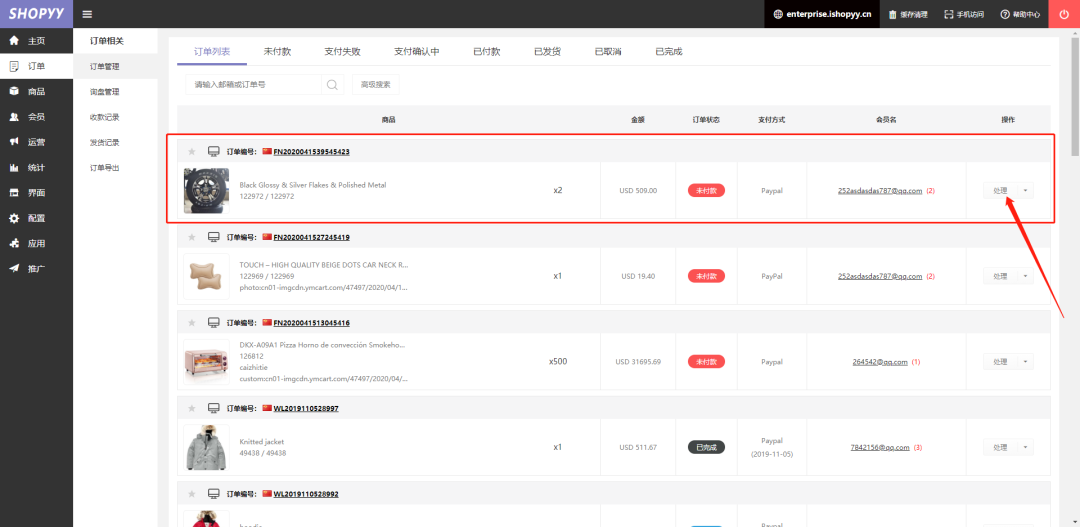This screenshot has height=527, width=1080.
Task: Expand 处理 dropdown for USD 509.00 order
Action: [x=1026, y=191]
